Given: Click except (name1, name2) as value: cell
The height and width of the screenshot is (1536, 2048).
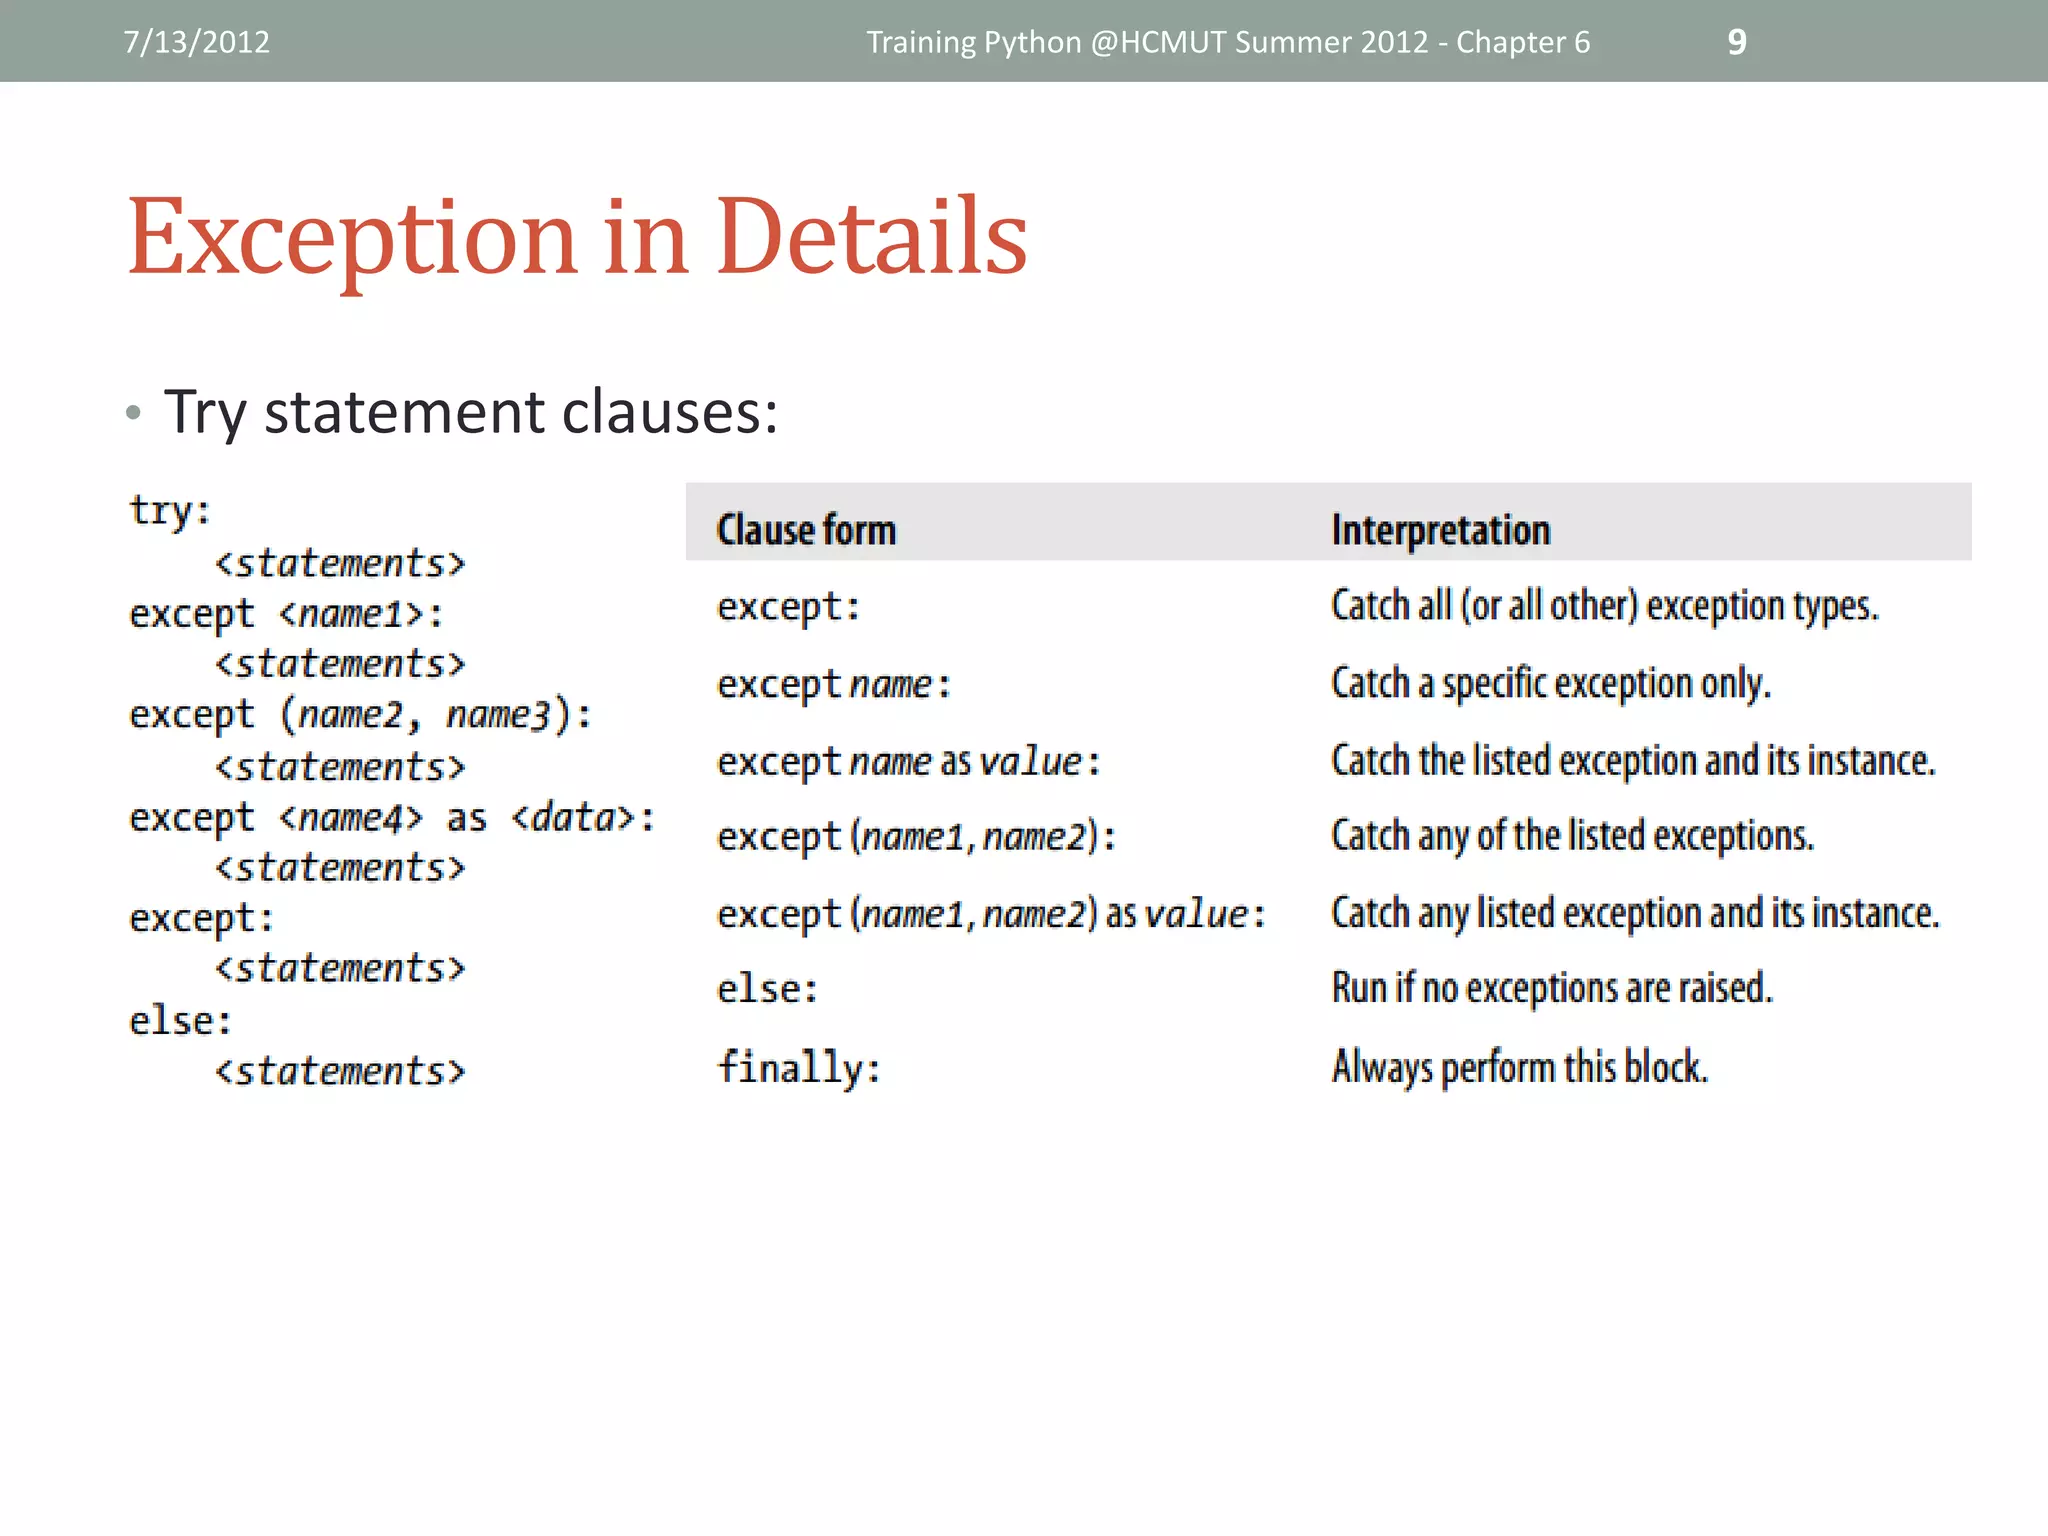Looking at the screenshot, I should tap(991, 914).
